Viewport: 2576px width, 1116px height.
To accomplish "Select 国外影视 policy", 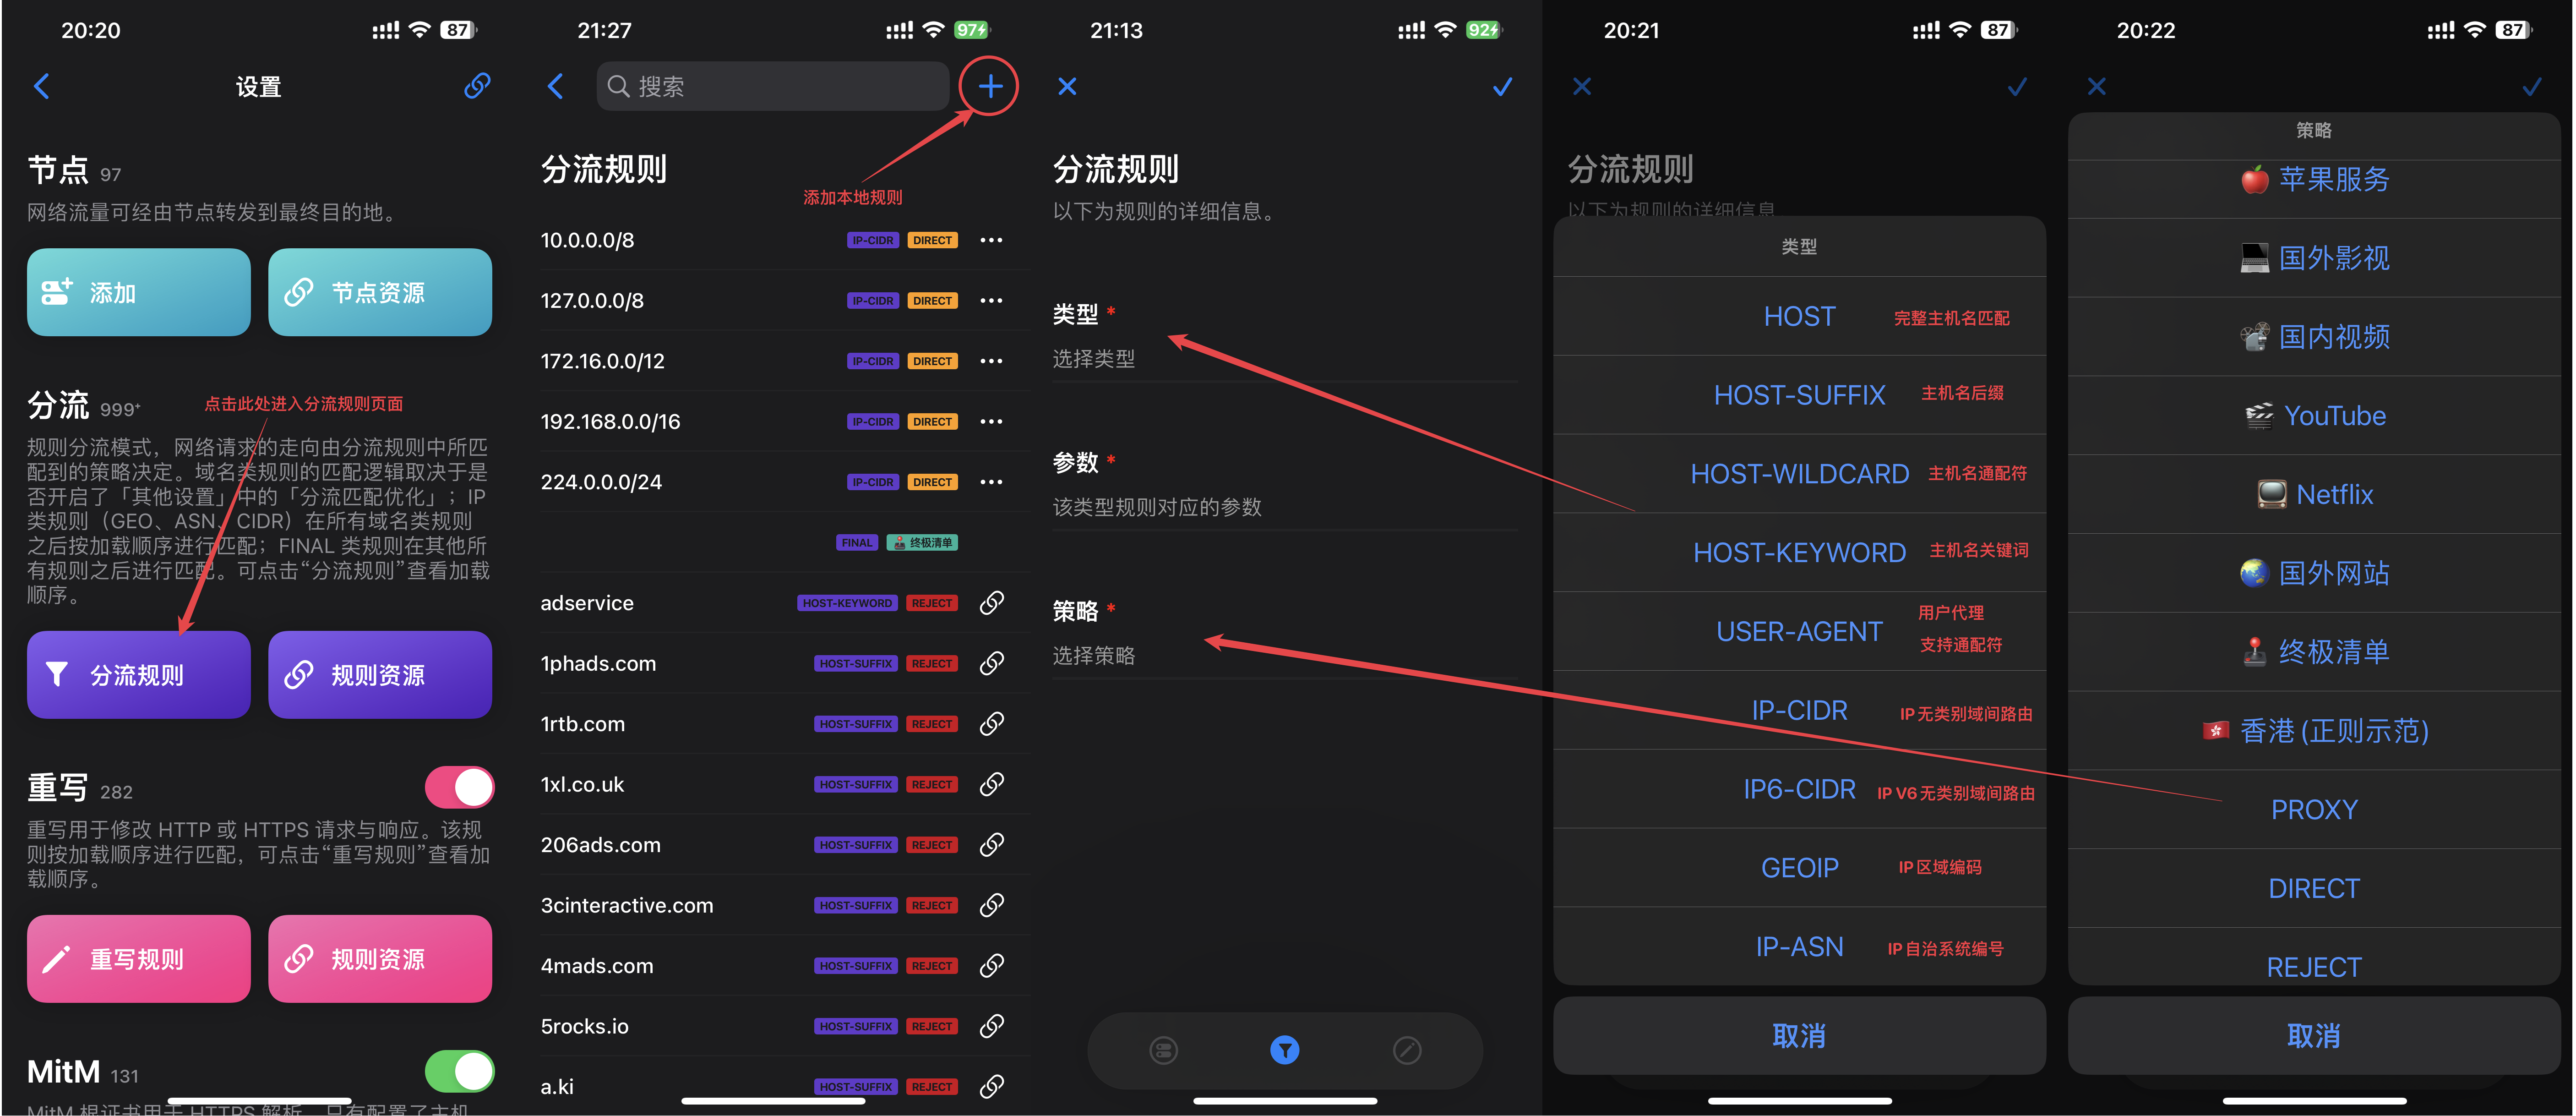I will (x=2314, y=258).
